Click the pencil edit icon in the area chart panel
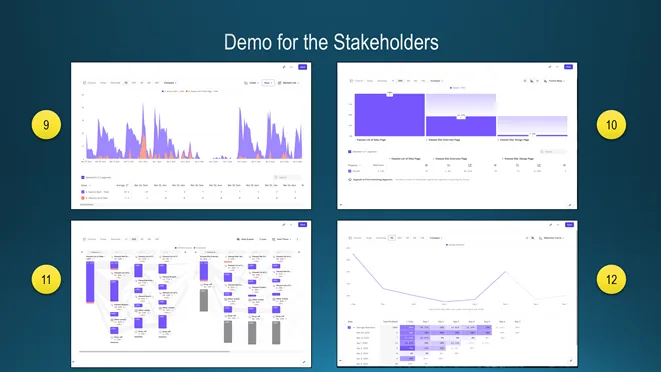This screenshot has width=661, height=372. (284, 67)
